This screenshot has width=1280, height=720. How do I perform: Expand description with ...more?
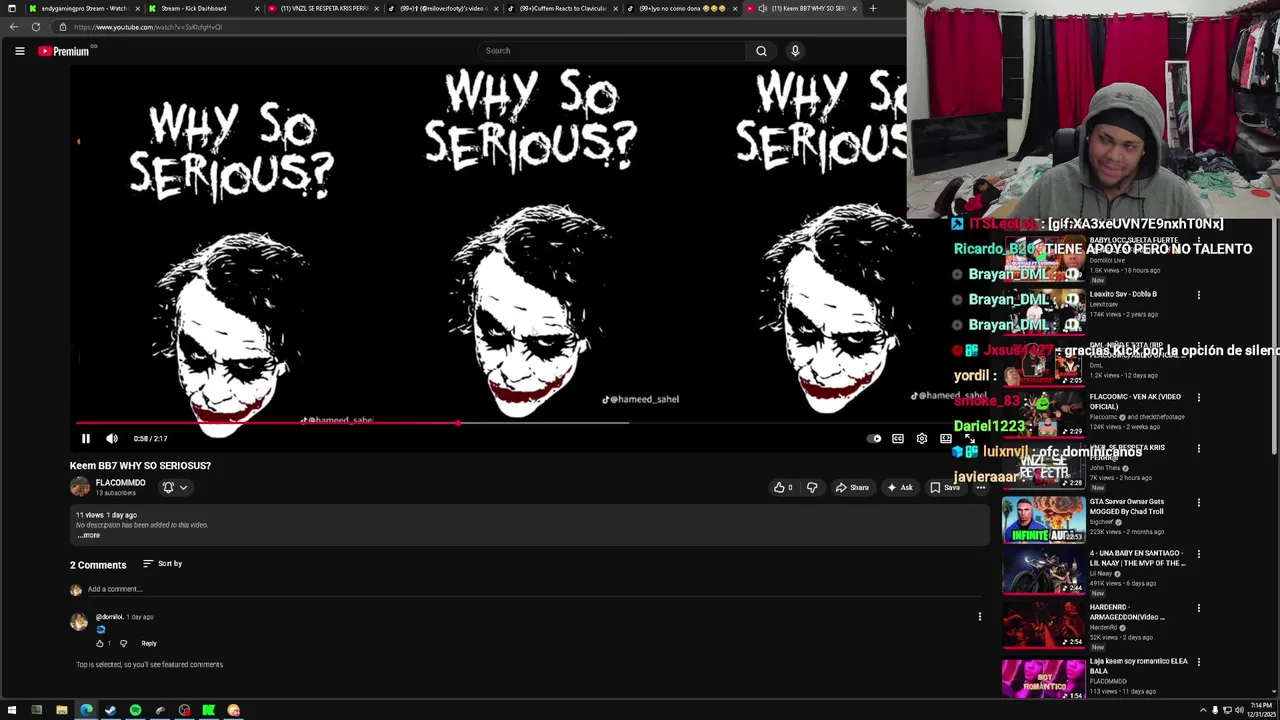pos(89,535)
